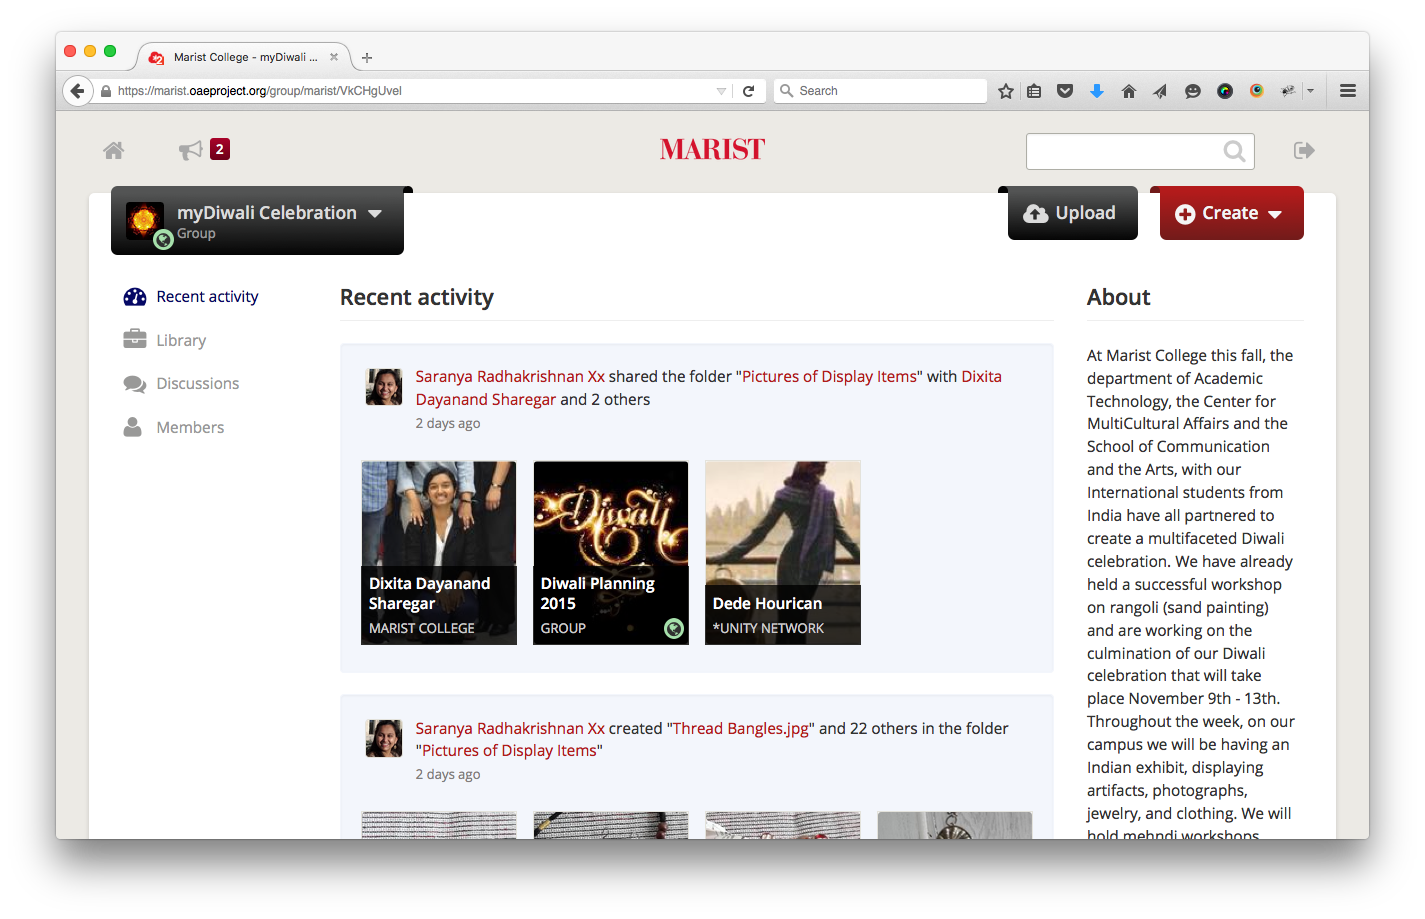1425x919 pixels.
Task: Click the developer tools extension icon
Action: coord(1288,91)
